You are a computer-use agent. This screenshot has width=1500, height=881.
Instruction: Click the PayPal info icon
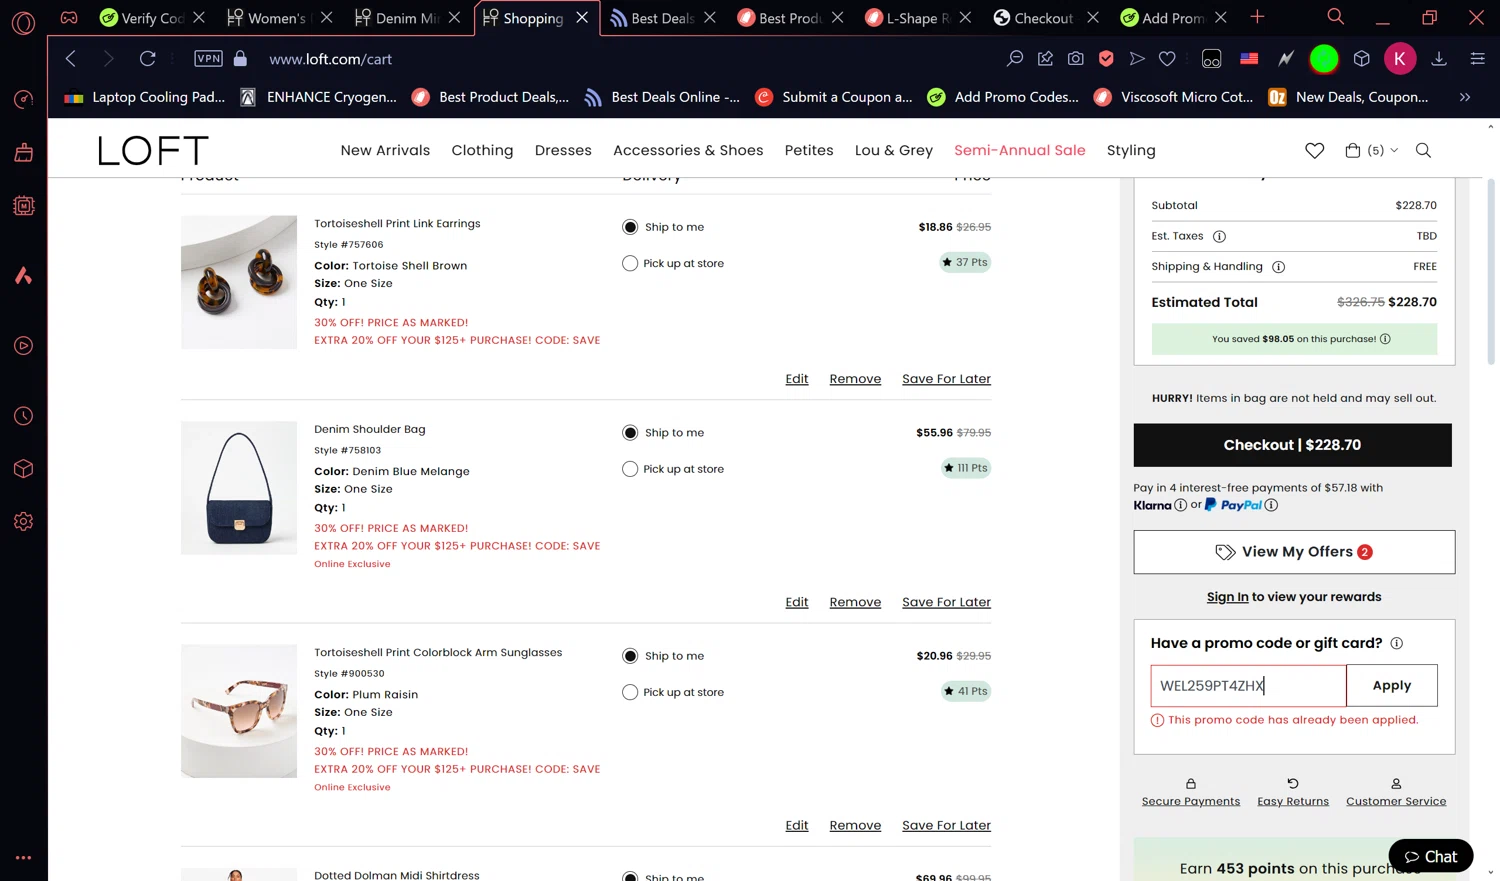pos(1271,505)
